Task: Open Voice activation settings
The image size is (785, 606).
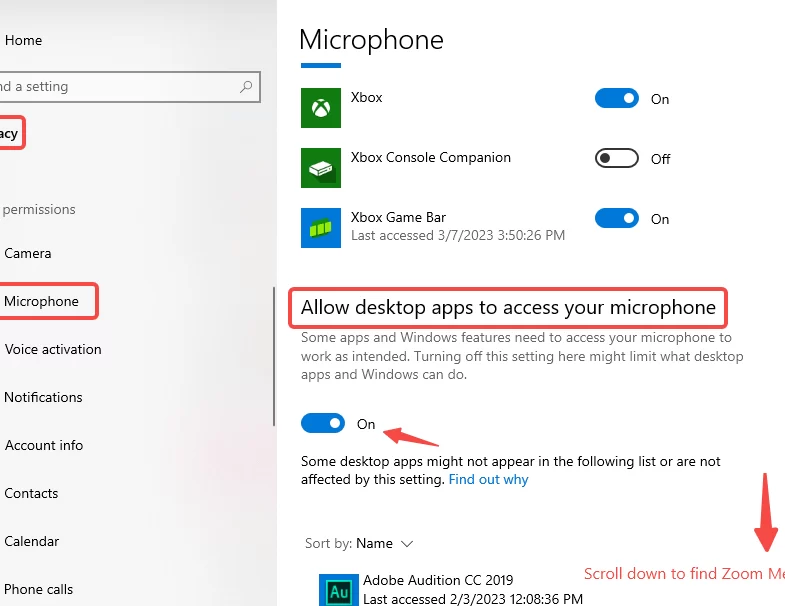Action: (53, 349)
